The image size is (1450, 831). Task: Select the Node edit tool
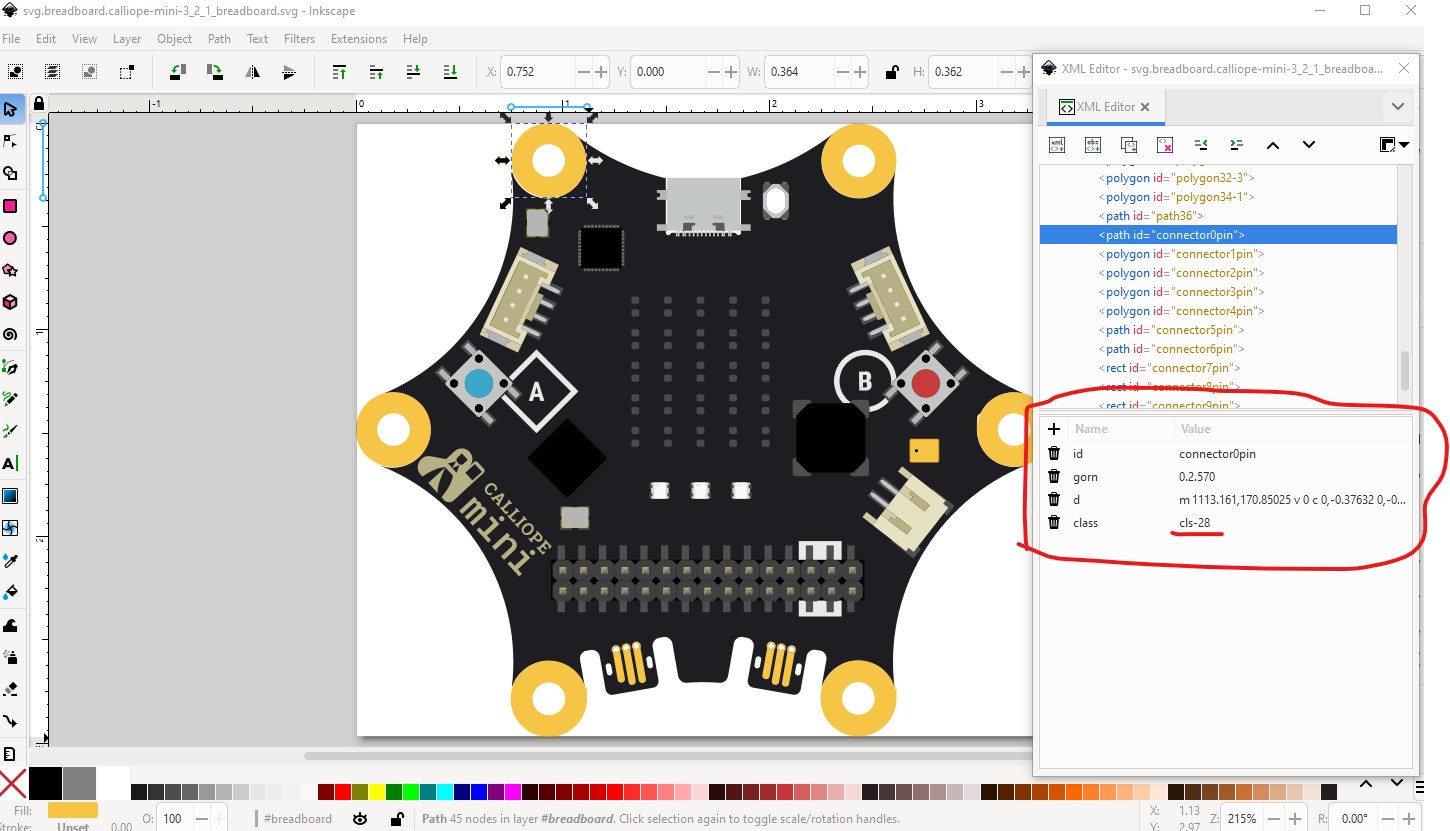[x=10, y=141]
